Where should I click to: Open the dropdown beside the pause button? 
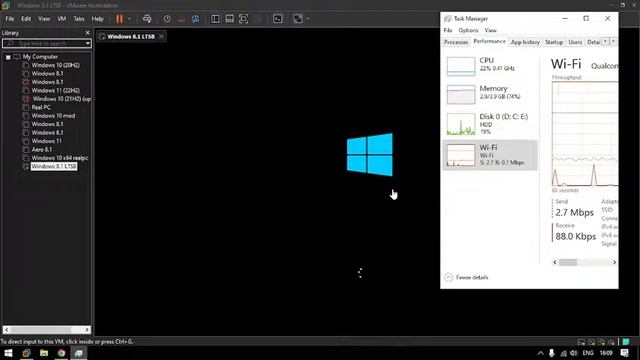129,19
